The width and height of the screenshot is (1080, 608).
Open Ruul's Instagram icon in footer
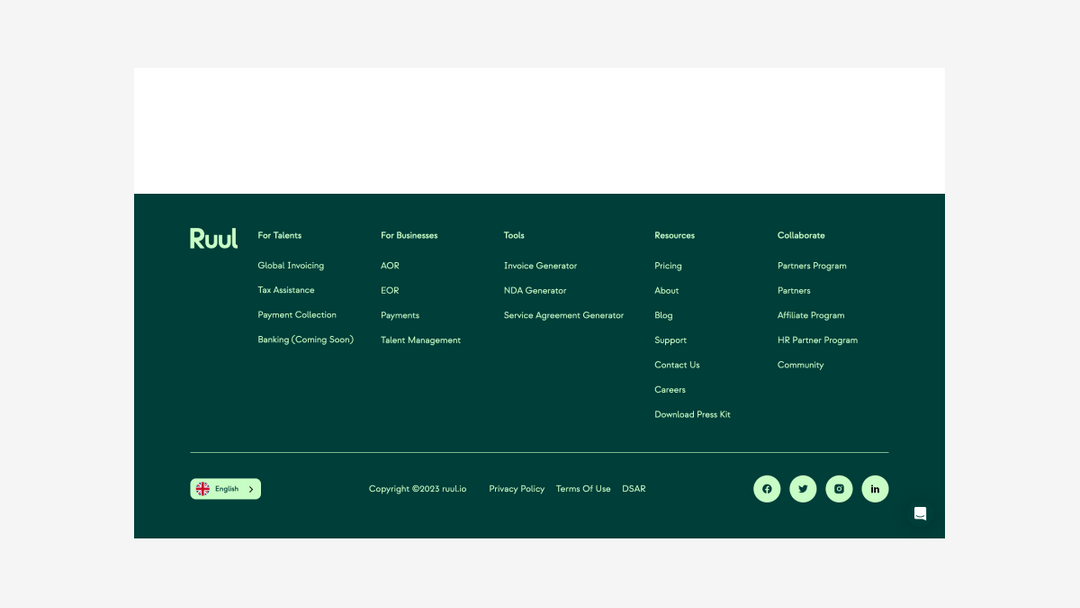[x=839, y=489]
